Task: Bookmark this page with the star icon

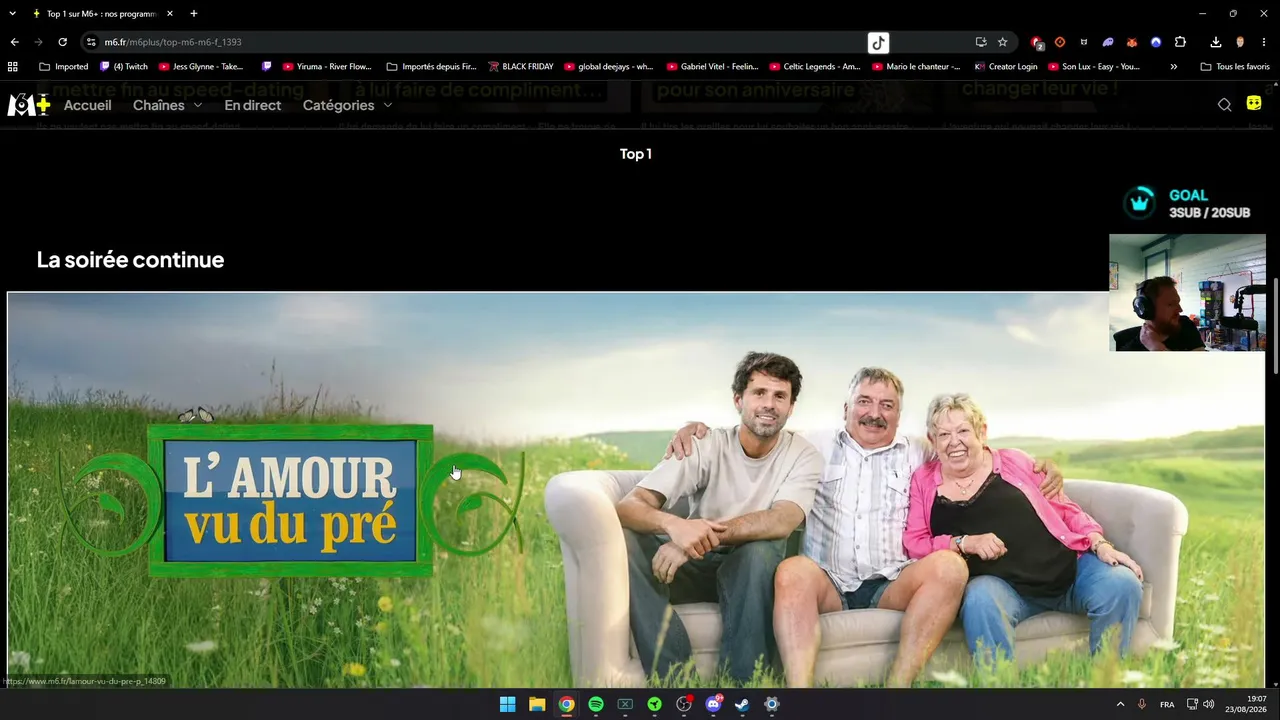Action: pos(1002,42)
